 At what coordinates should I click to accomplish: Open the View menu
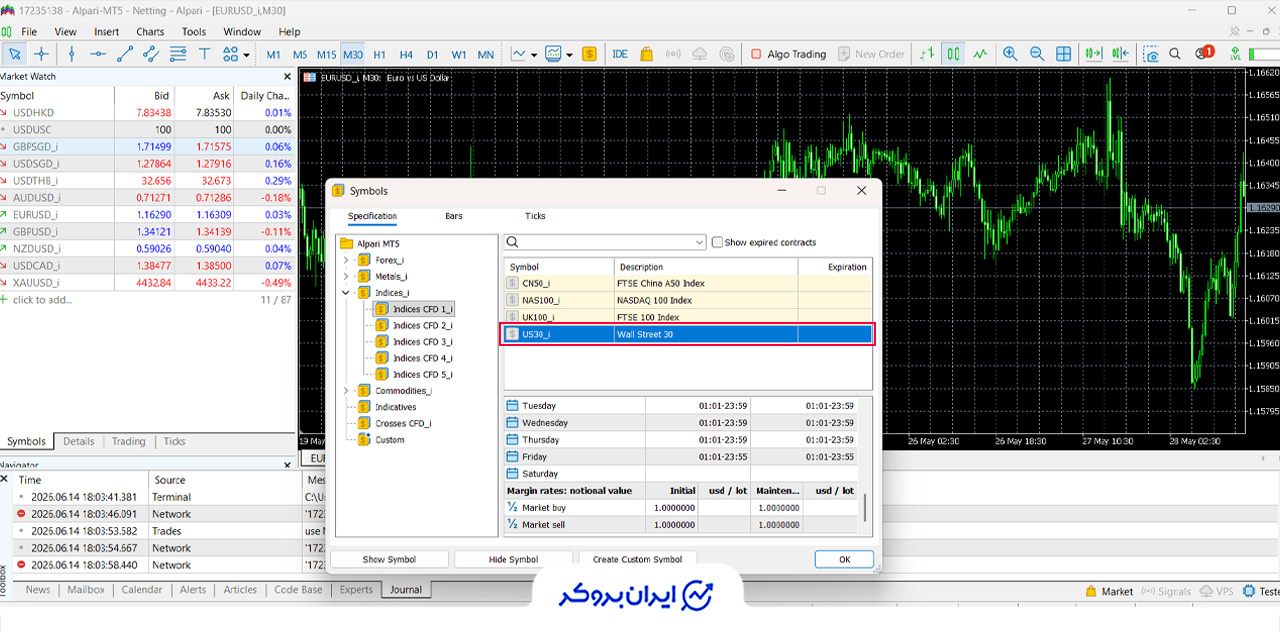pos(66,31)
